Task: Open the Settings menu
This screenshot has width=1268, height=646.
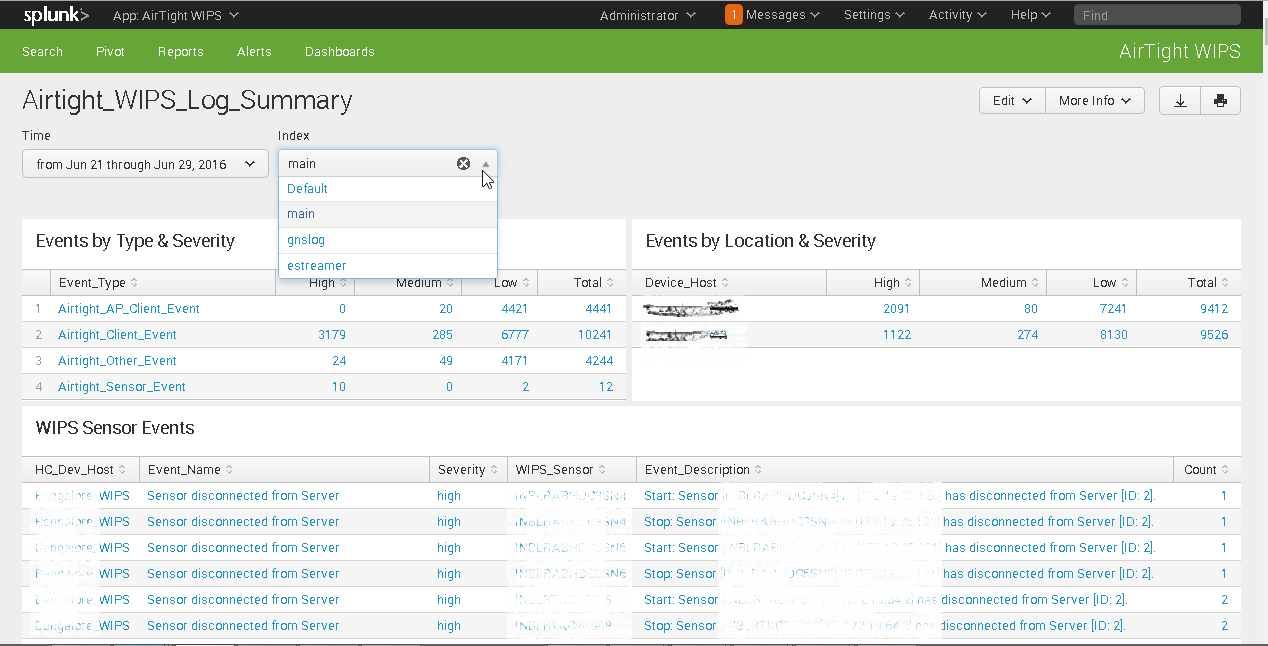Action: pyautogui.click(x=873, y=14)
